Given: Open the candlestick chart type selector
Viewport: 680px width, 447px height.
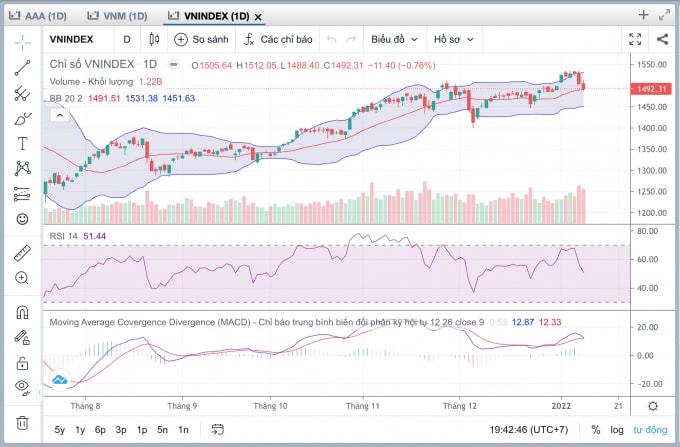Looking at the screenshot, I should click(154, 39).
